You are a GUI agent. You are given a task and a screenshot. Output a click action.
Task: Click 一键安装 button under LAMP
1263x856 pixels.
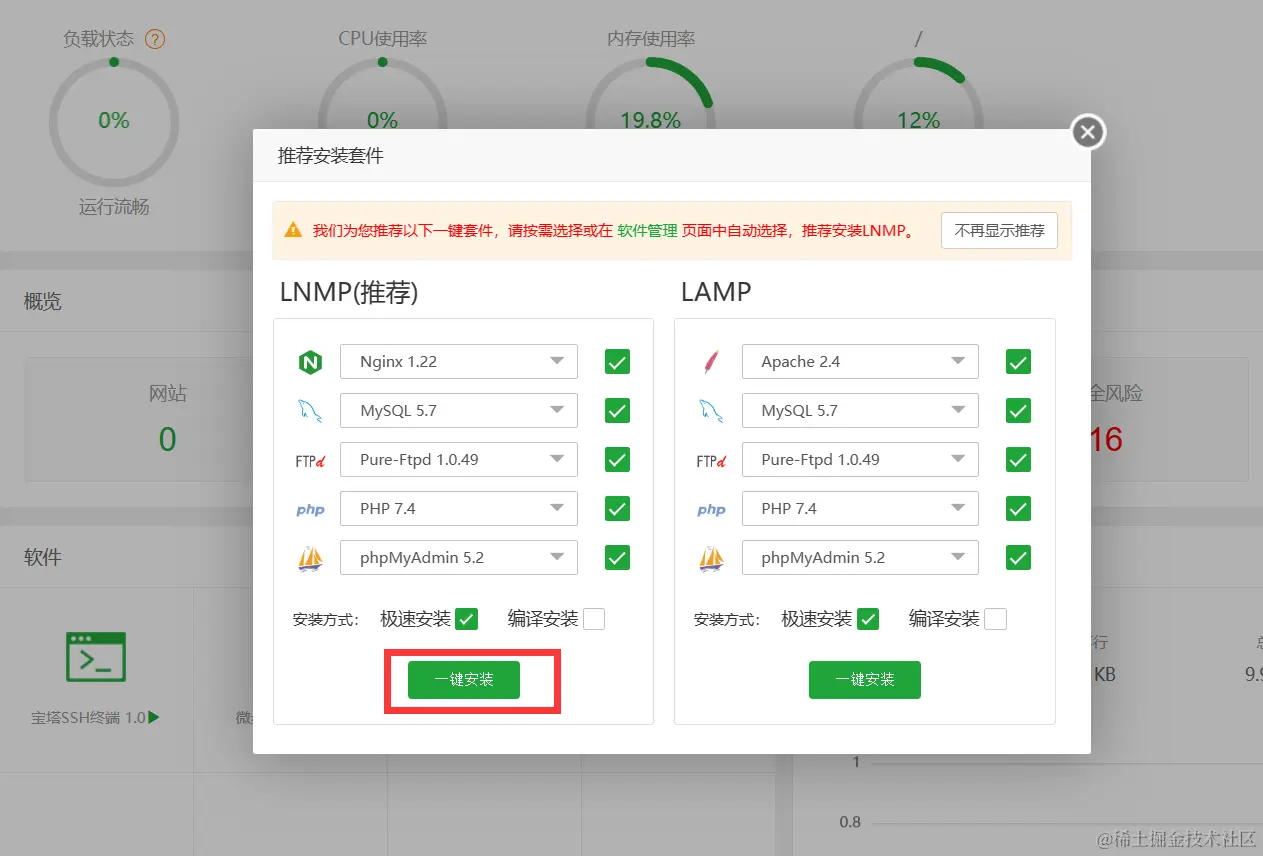(x=865, y=680)
